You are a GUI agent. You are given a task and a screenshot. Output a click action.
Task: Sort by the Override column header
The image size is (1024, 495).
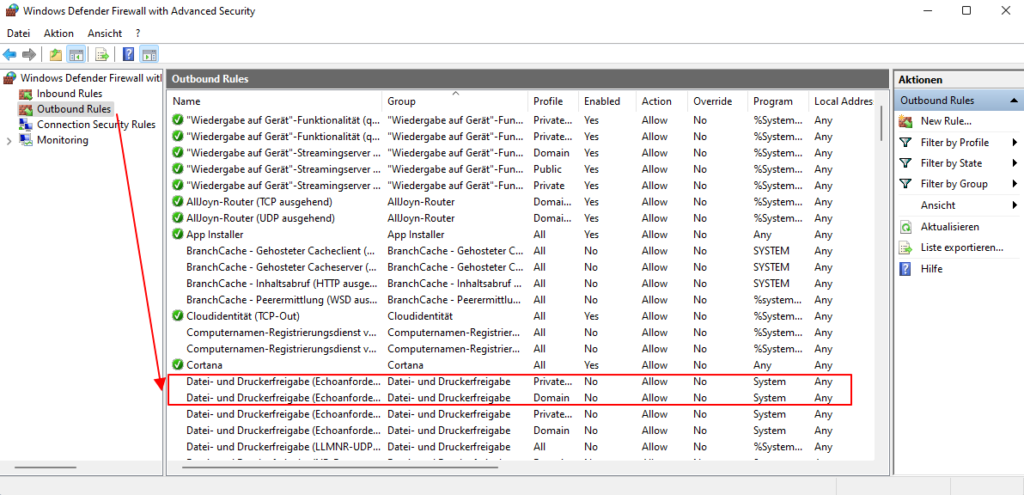coord(718,101)
